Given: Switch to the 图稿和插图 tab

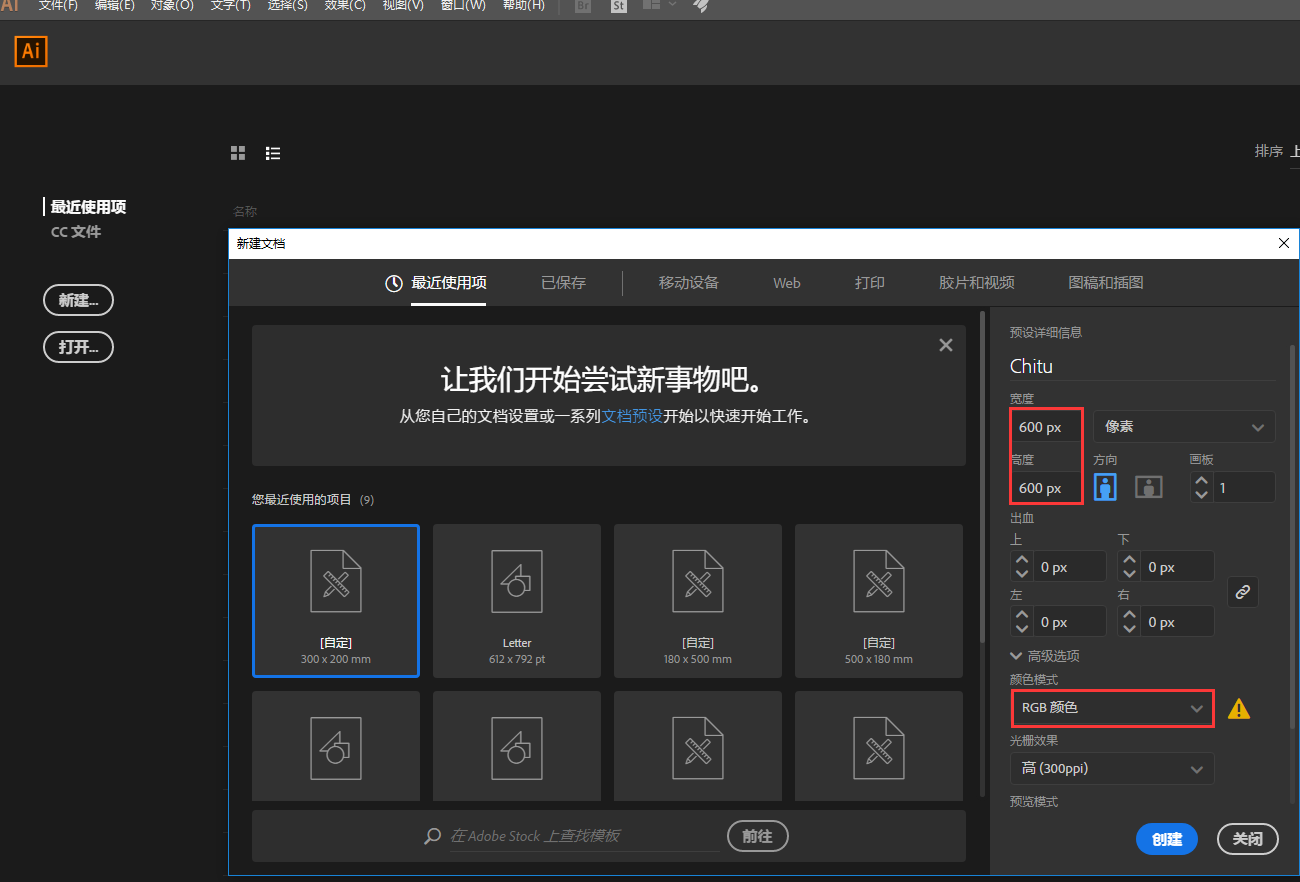Looking at the screenshot, I should 1106,283.
